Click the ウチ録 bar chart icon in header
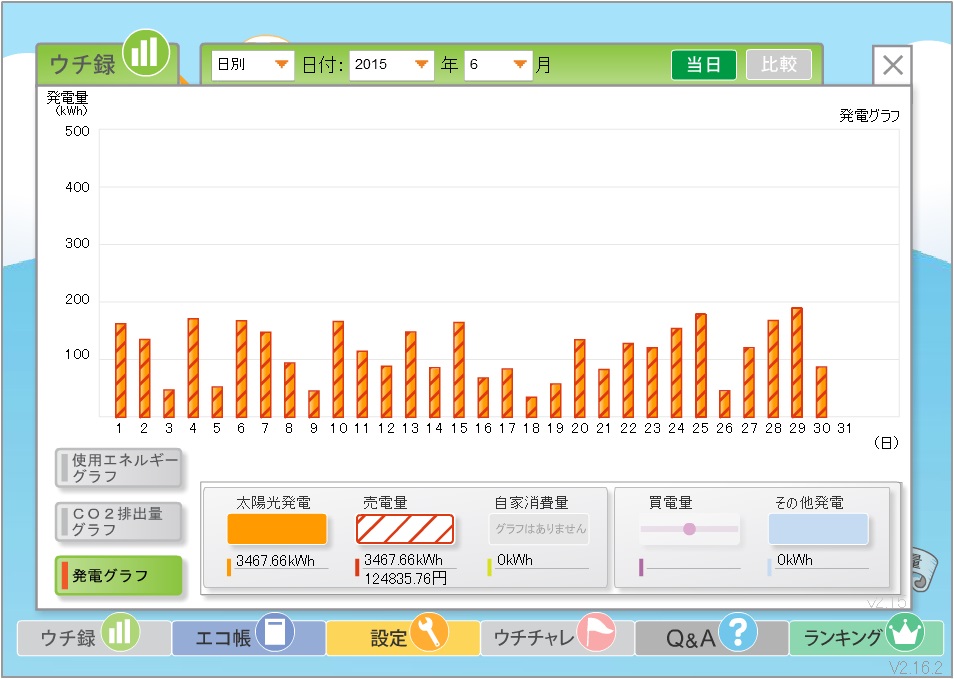This screenshot has height=679, width=954. 145,53
